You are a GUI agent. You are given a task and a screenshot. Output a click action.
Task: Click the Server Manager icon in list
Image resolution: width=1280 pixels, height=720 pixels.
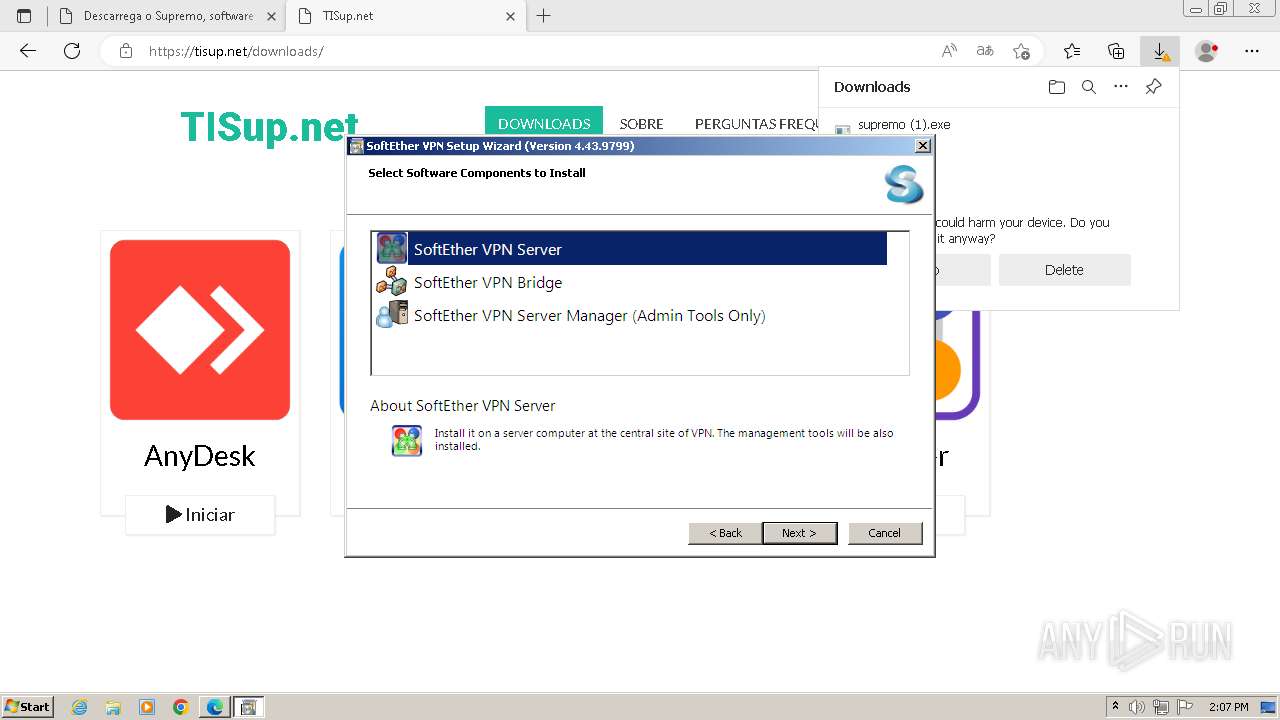click(x=392, y=315)
